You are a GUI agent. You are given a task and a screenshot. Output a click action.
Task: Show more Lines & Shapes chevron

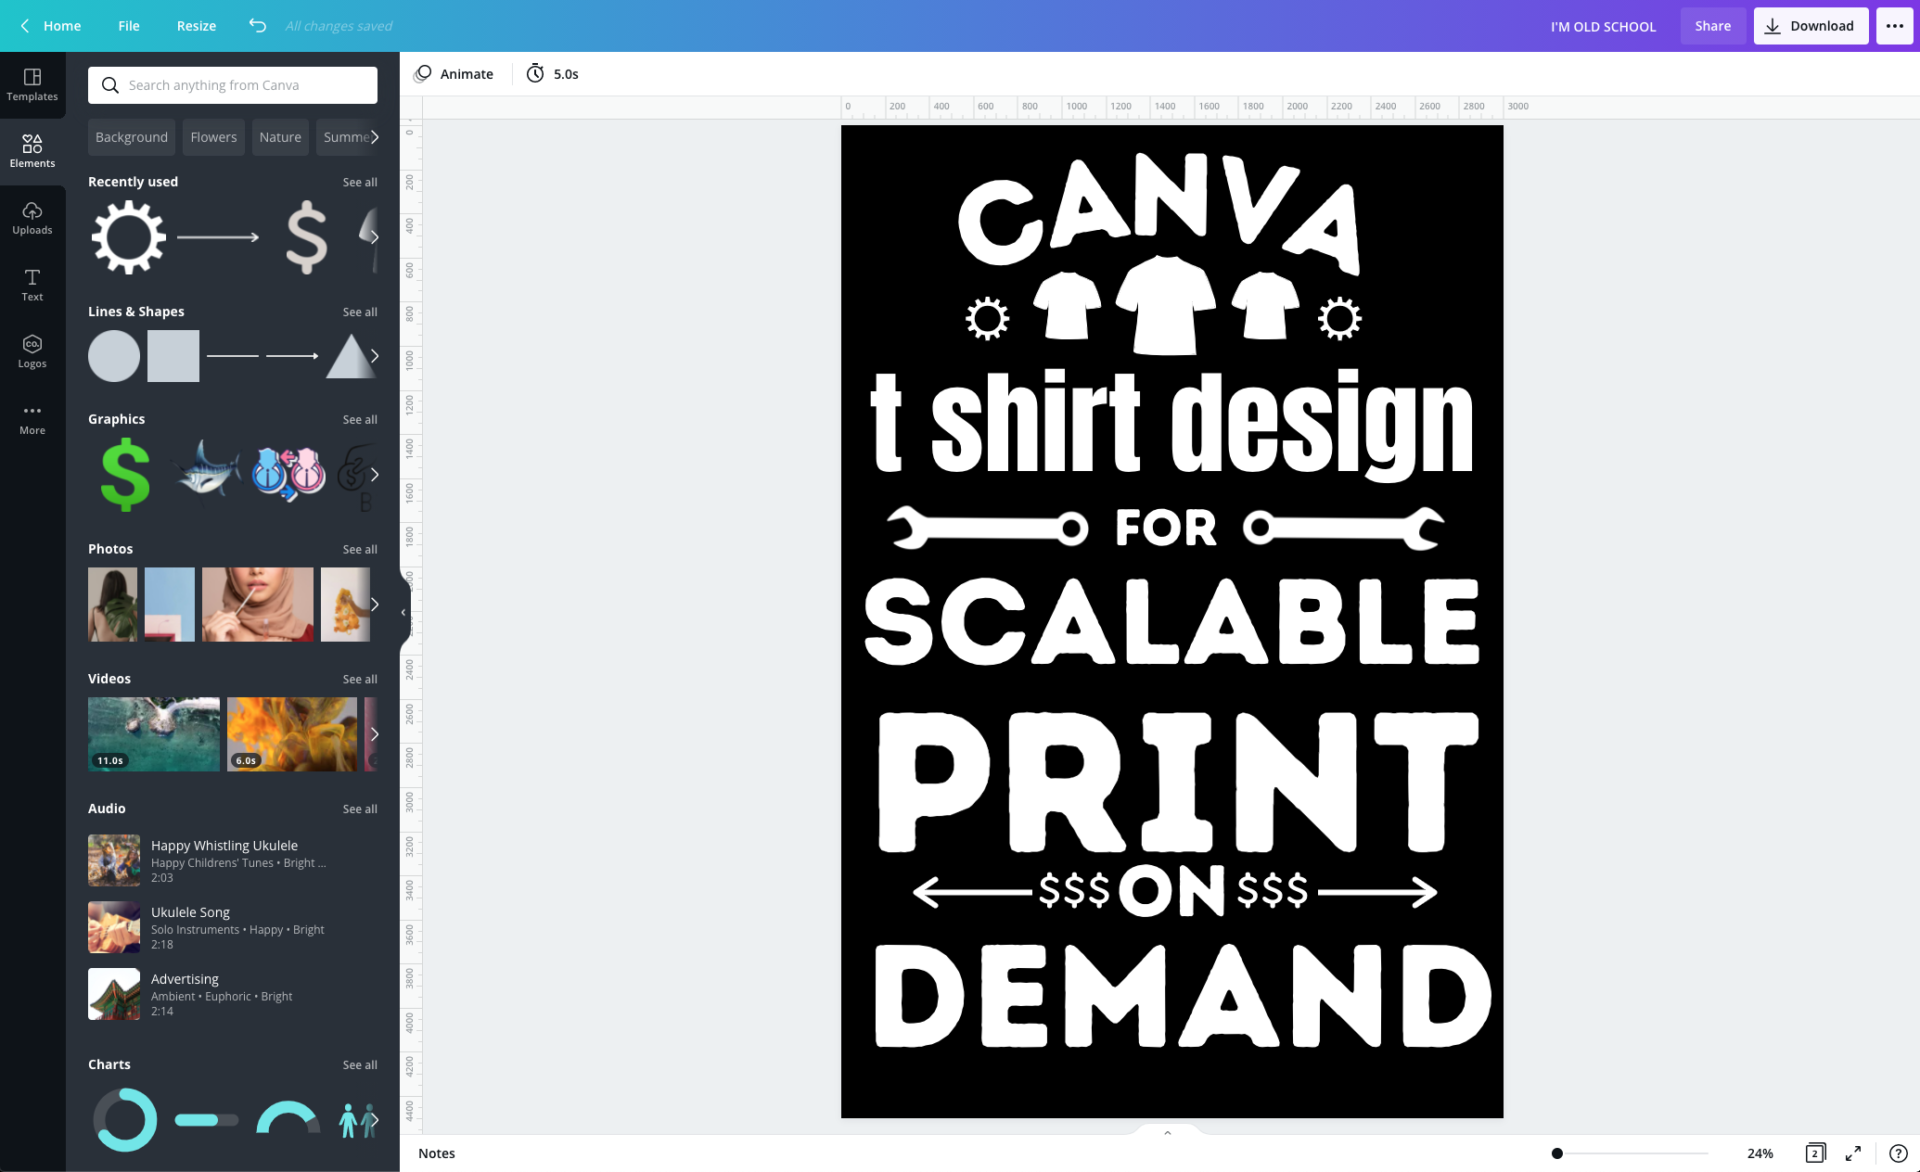[374, 356]
